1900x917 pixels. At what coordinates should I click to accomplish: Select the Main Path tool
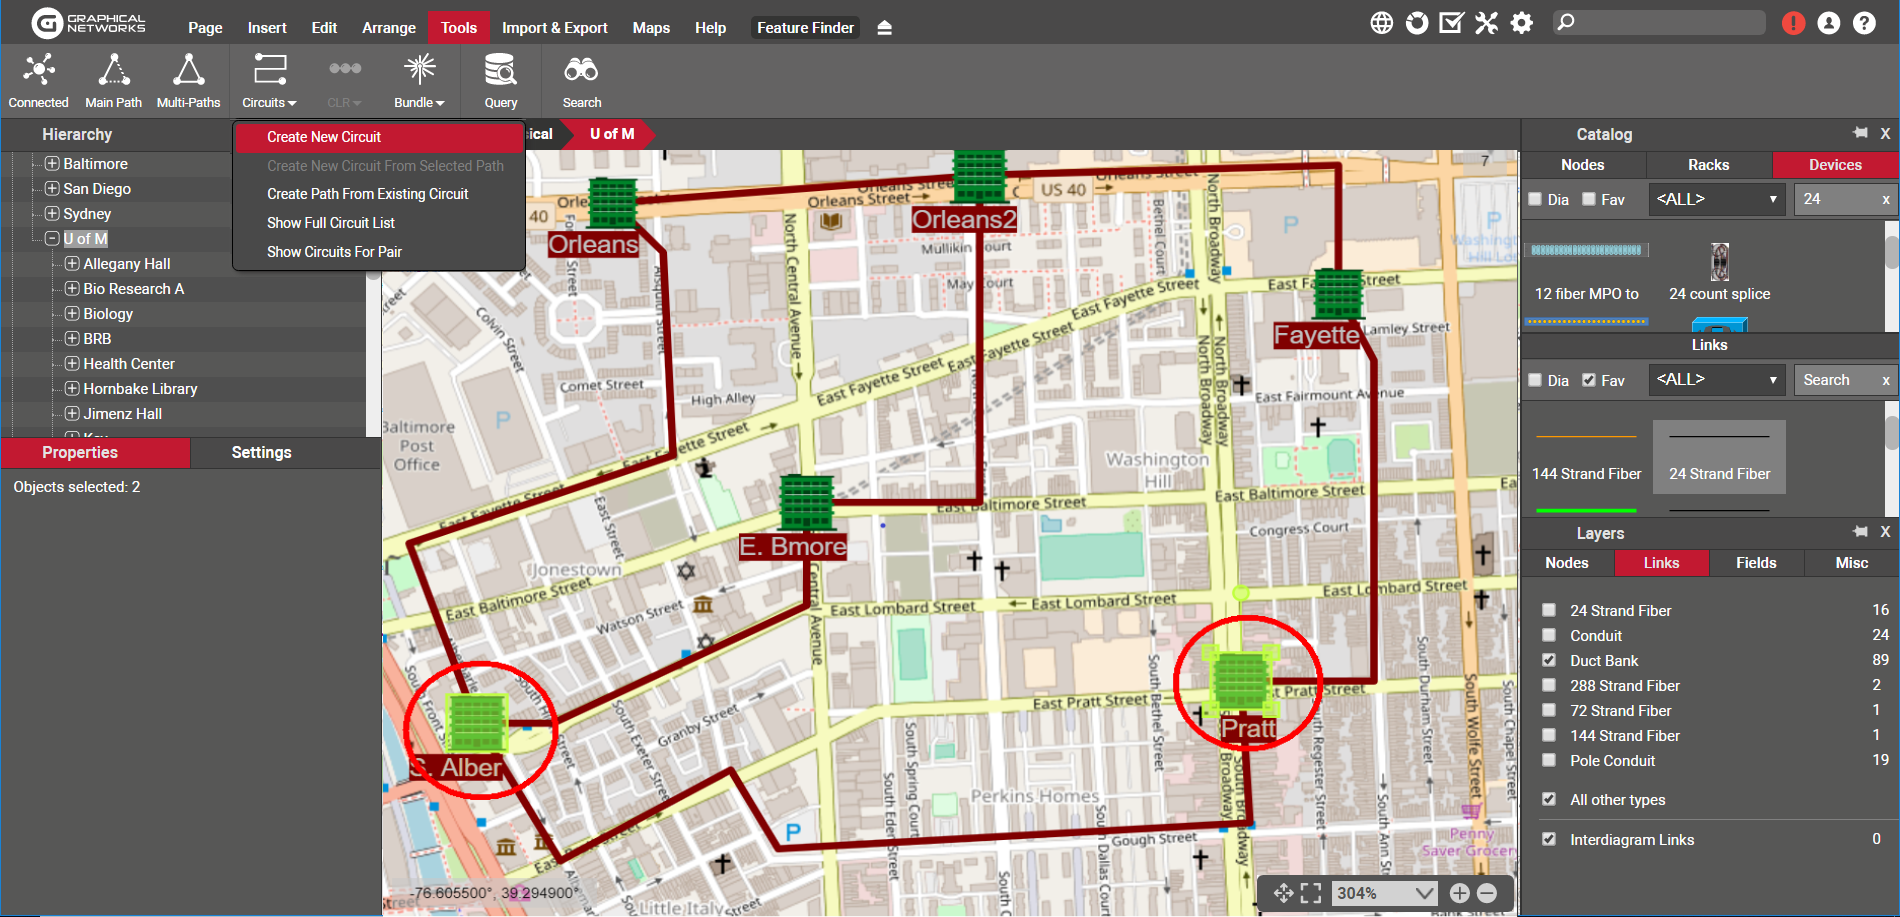[113, 82]
